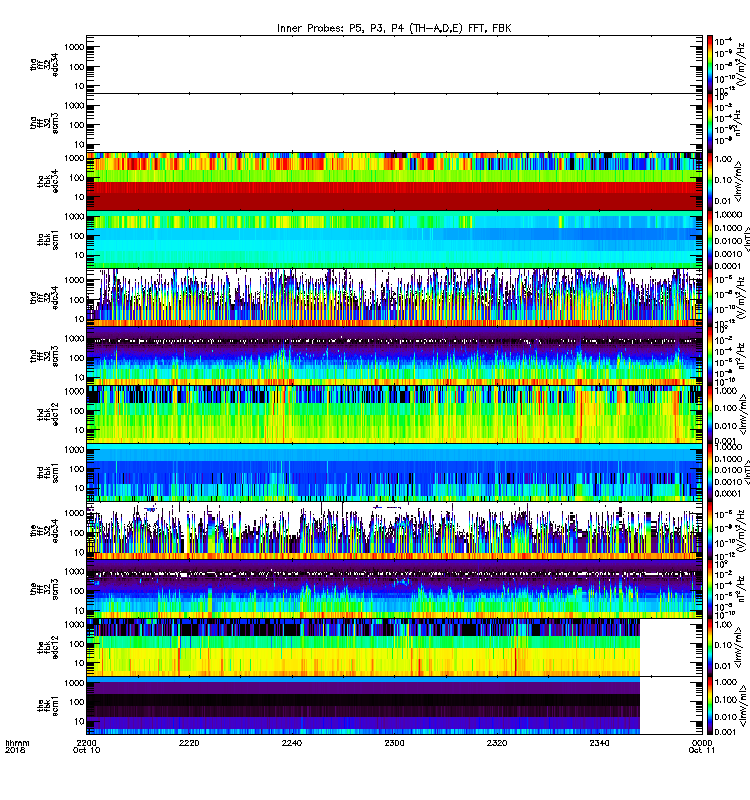The image size is (750, 800).
Task: Click the tha fff 32 scm3 panel label
Action: 44,123
